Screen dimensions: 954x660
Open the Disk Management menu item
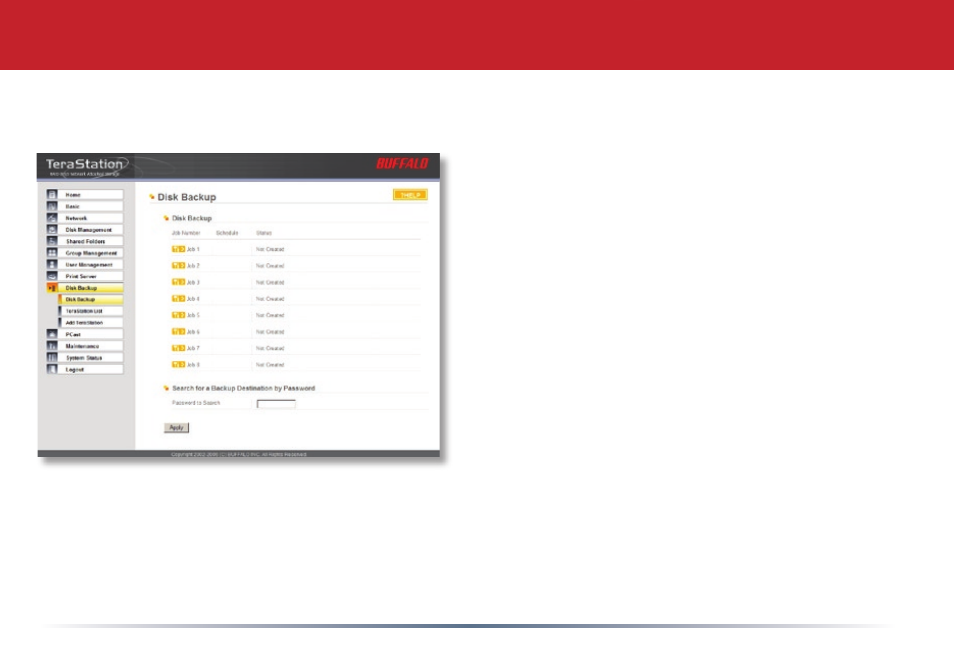pyautogui.click(x=91, y=229)
